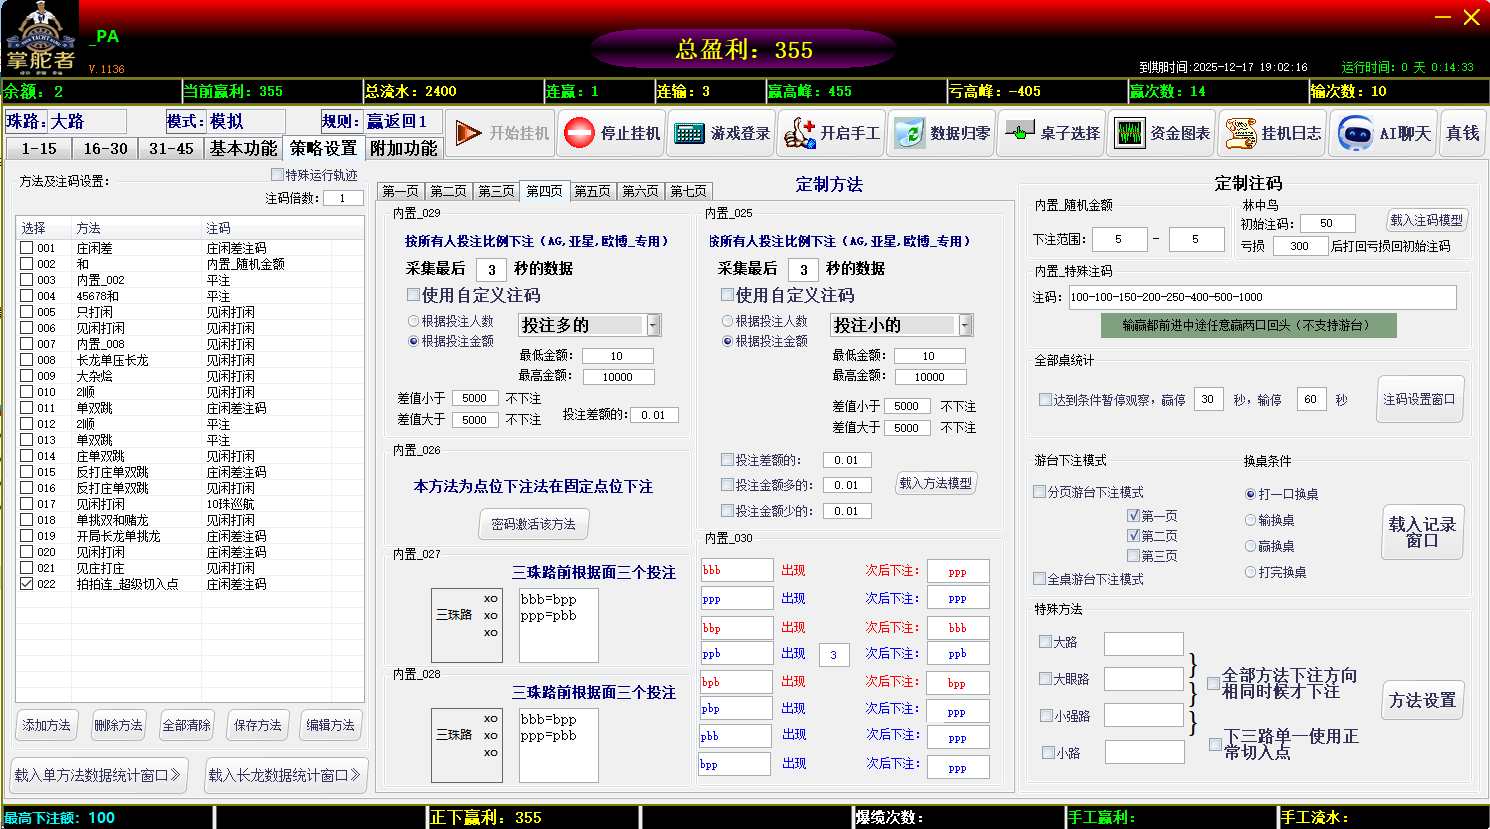Reset data with the 数据归零 icon

(909, 133)
